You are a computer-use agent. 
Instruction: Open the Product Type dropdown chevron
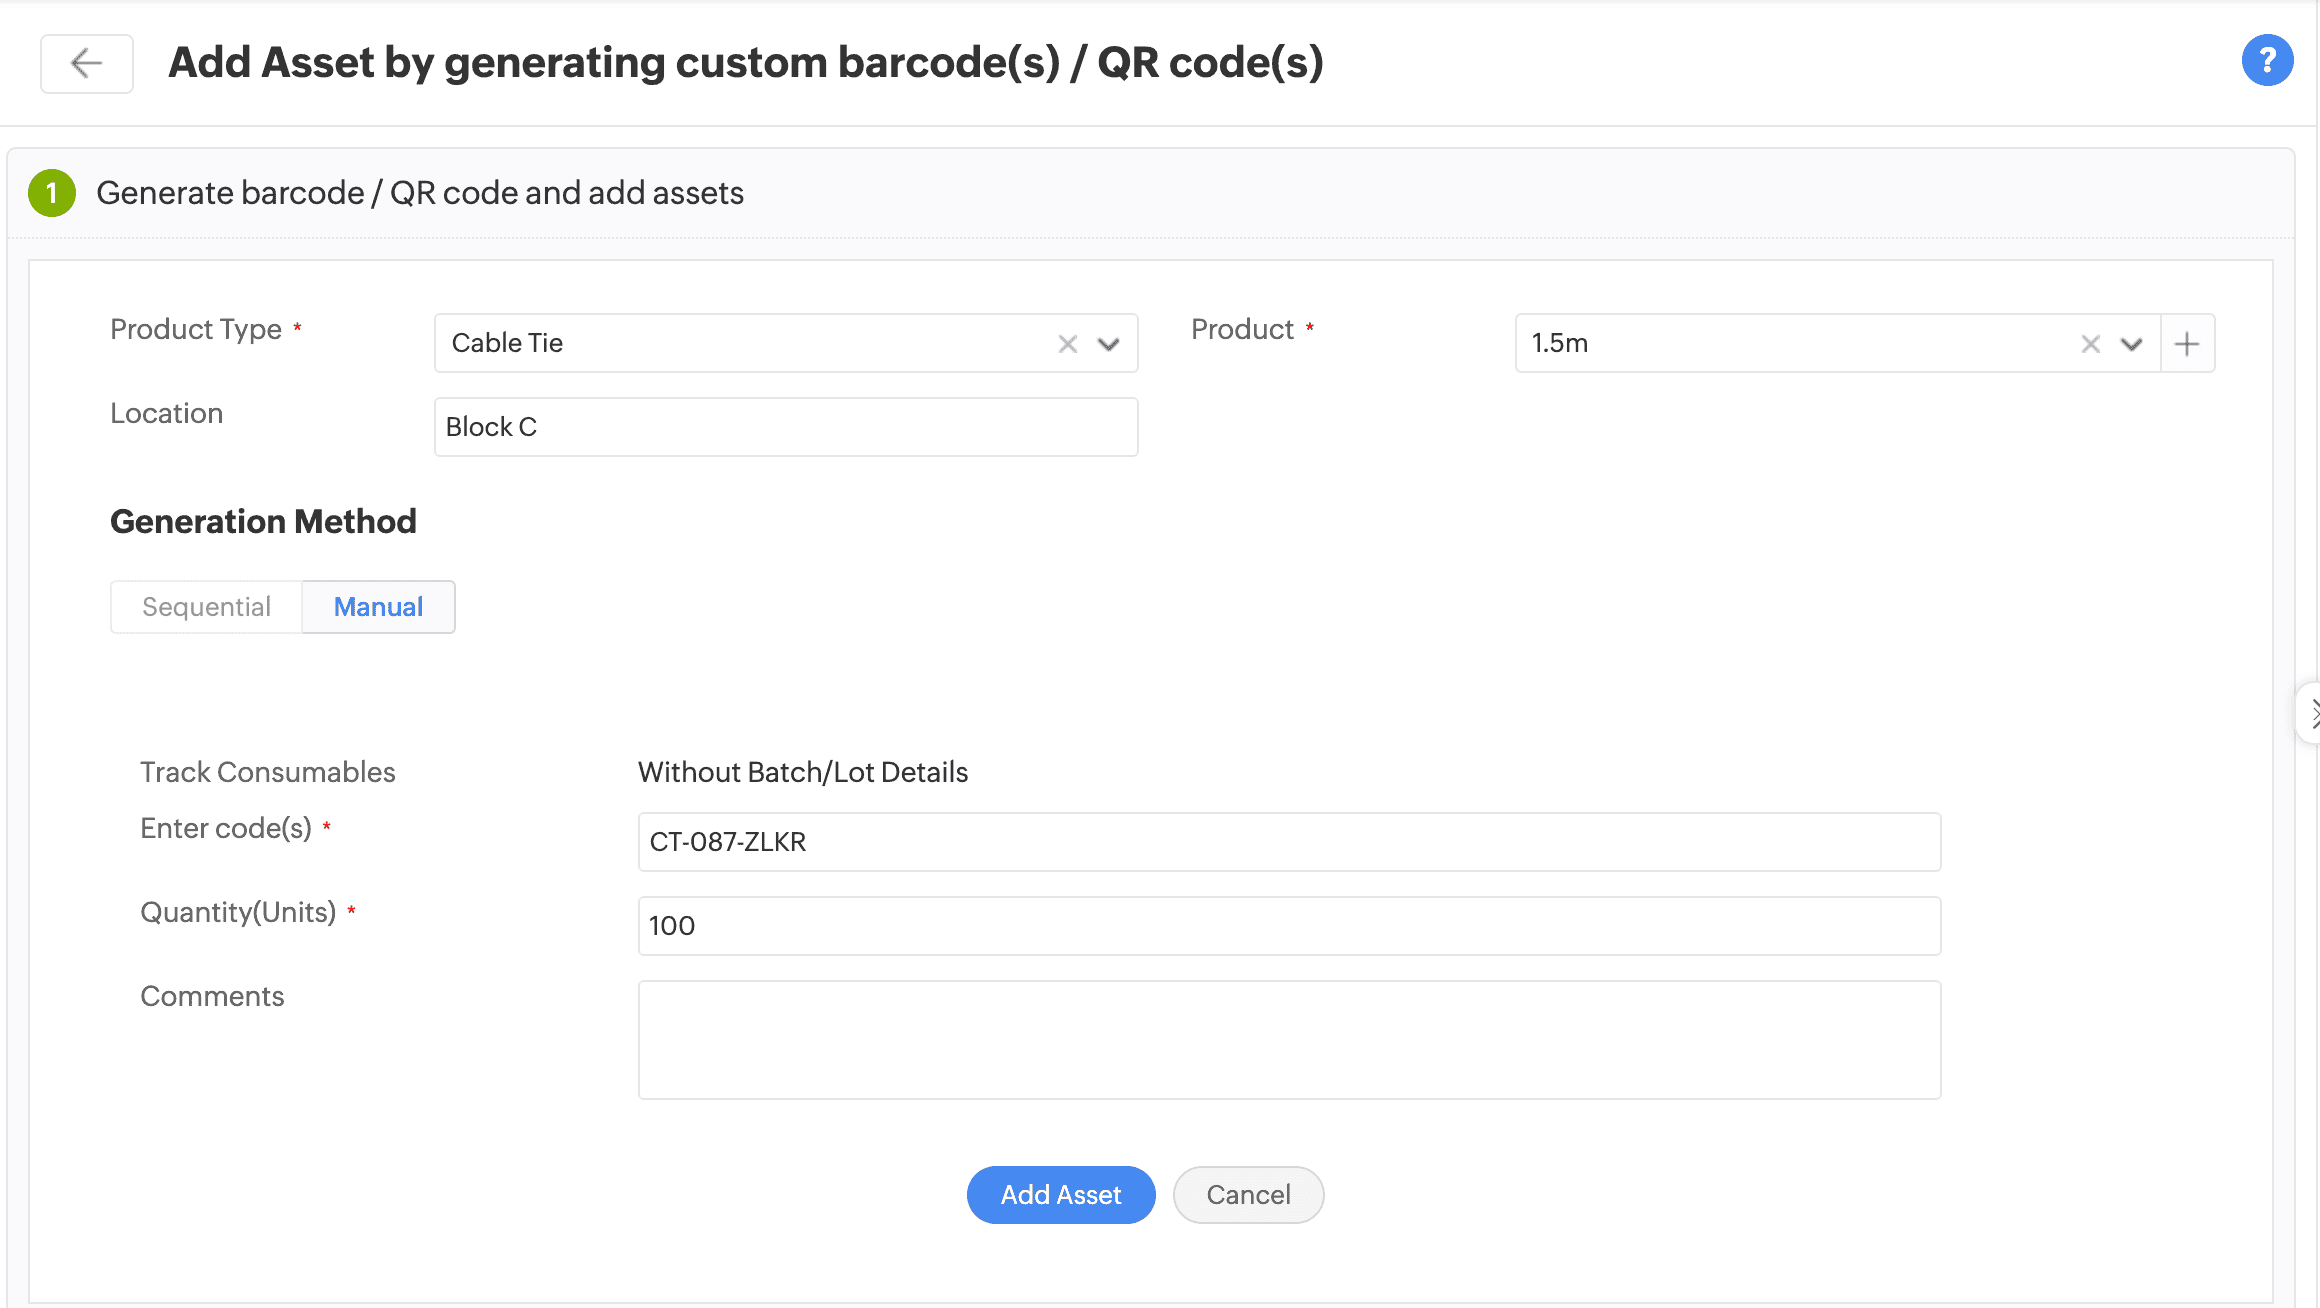(1108, 344)
